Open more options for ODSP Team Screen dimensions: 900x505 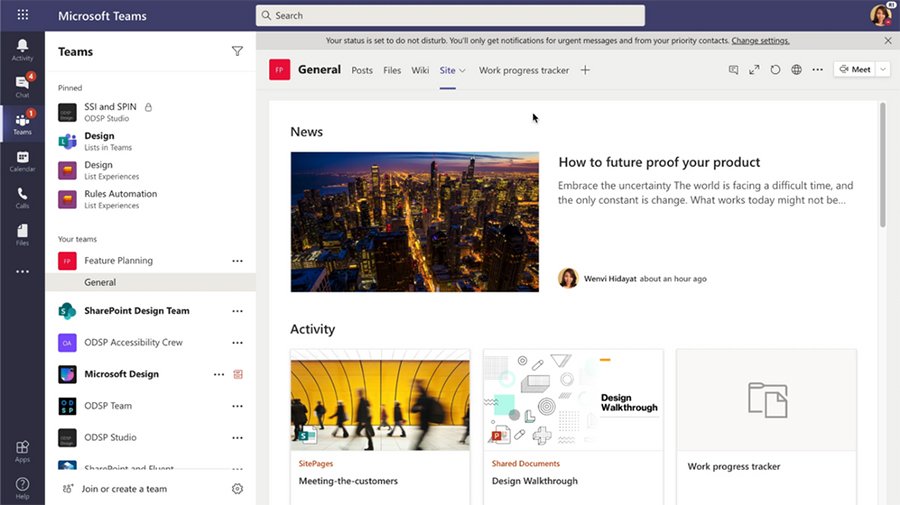point(237,406)
